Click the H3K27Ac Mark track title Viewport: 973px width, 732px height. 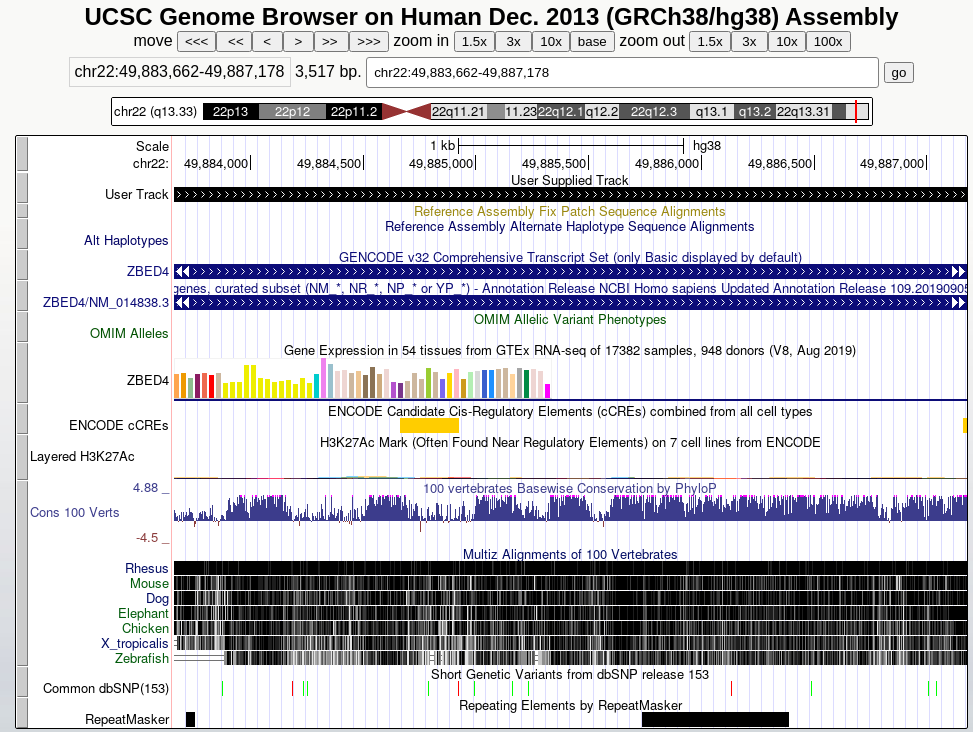(570, 442)
